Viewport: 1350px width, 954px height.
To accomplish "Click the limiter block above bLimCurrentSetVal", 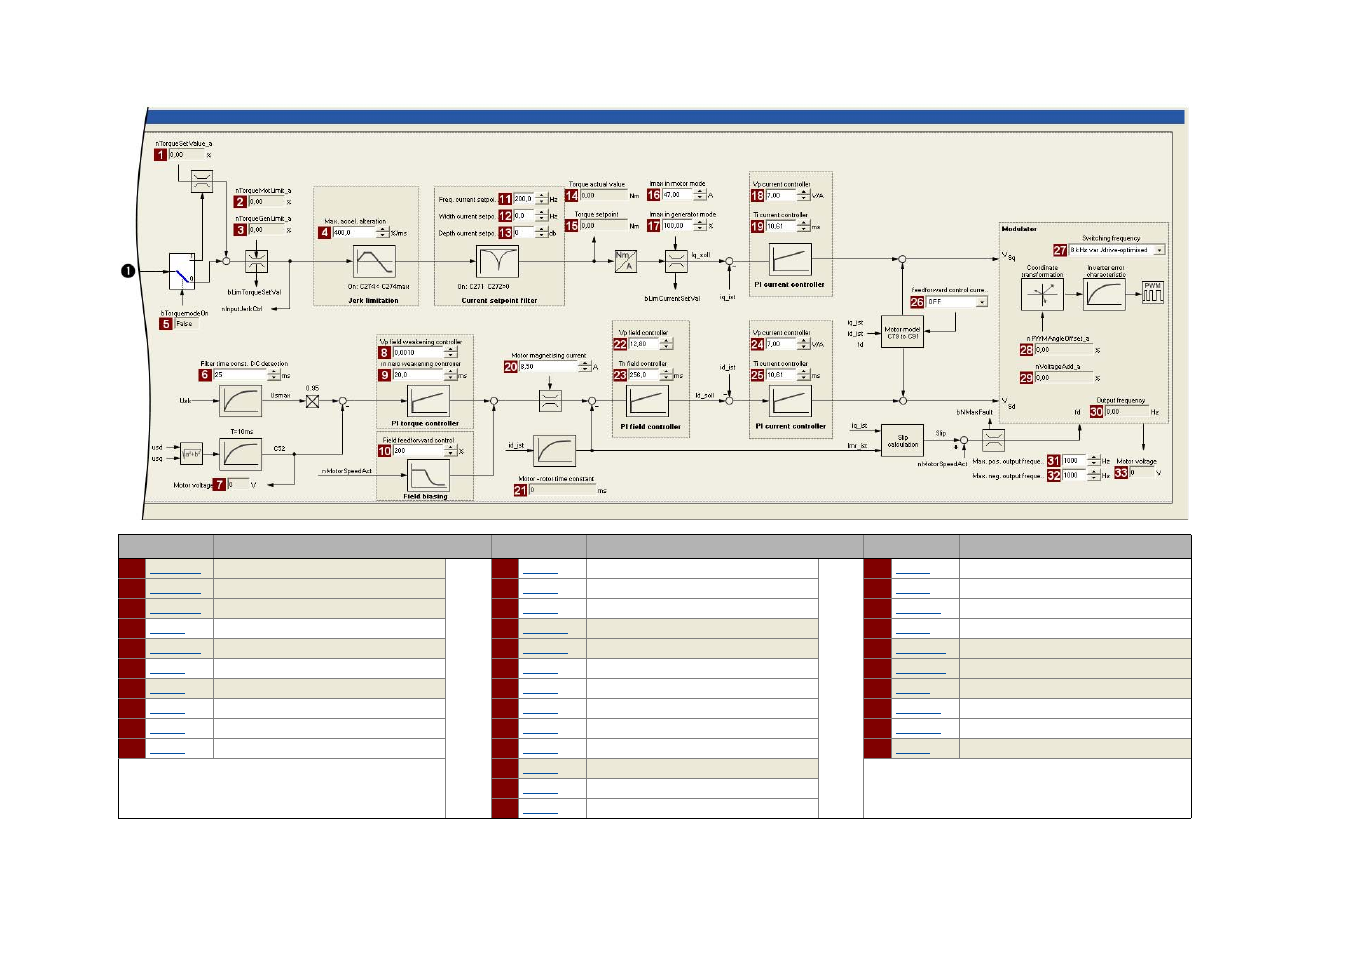I will point(677,261).
